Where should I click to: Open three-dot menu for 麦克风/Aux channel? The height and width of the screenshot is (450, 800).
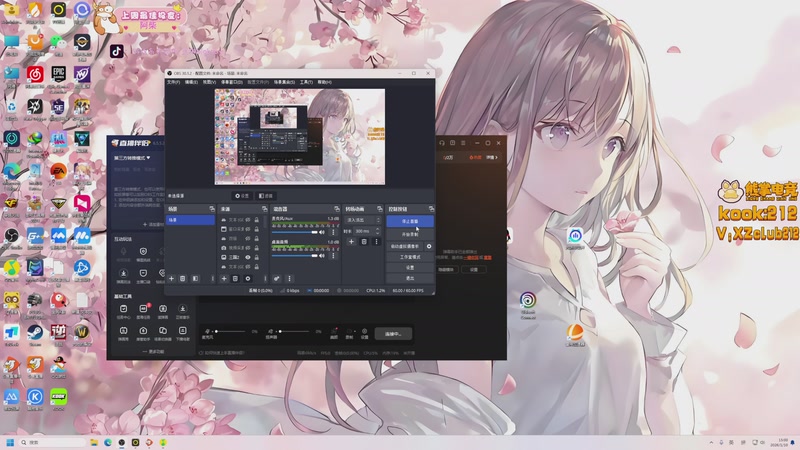pyautogui.click(x=333, y=232)
